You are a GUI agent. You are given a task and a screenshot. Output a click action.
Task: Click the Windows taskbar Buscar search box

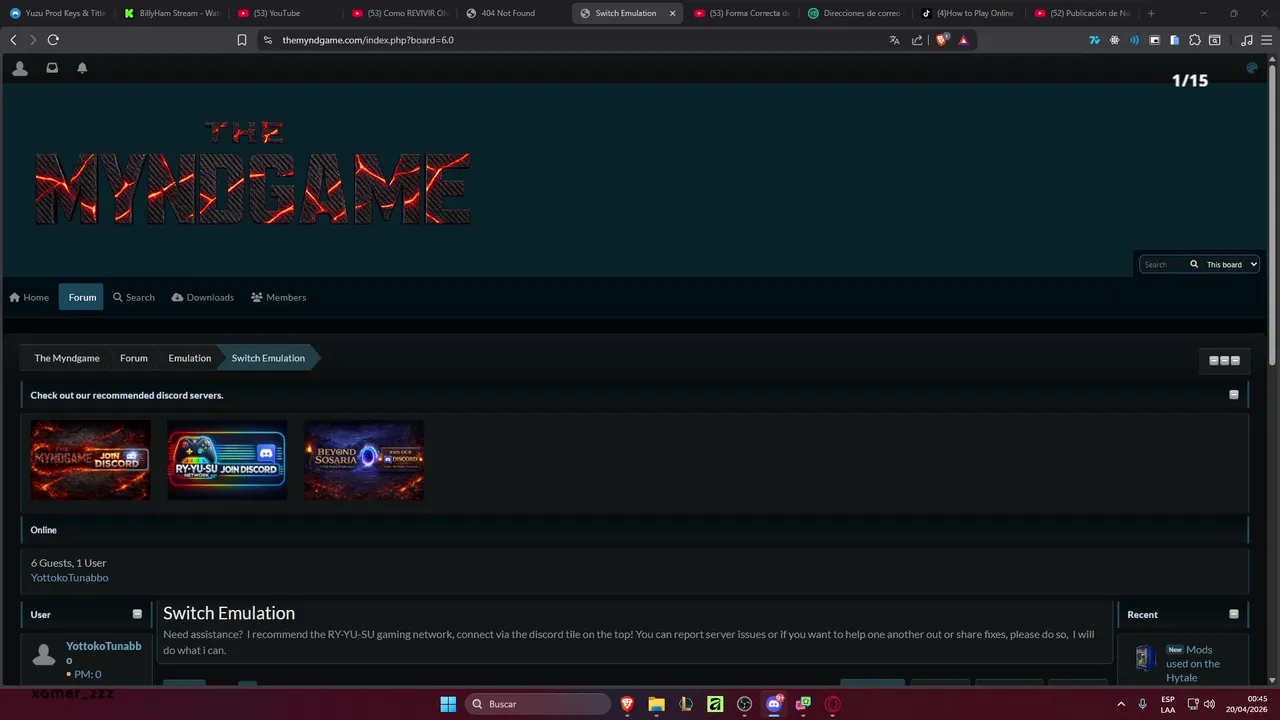pos(539,704)
